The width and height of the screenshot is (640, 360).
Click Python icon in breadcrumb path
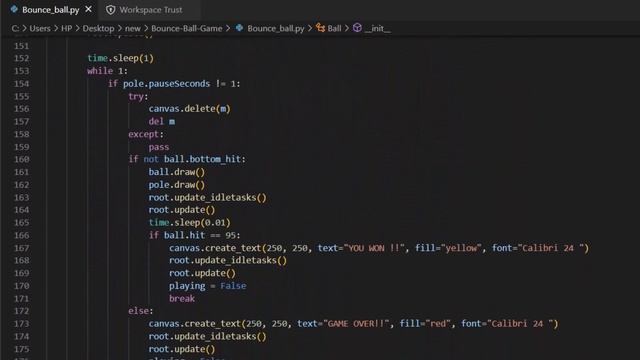tap(240, 28)
